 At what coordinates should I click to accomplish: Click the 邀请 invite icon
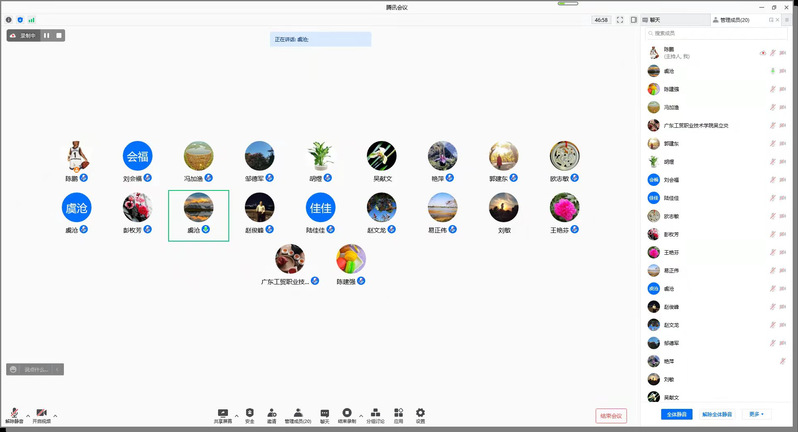(271, 414)
